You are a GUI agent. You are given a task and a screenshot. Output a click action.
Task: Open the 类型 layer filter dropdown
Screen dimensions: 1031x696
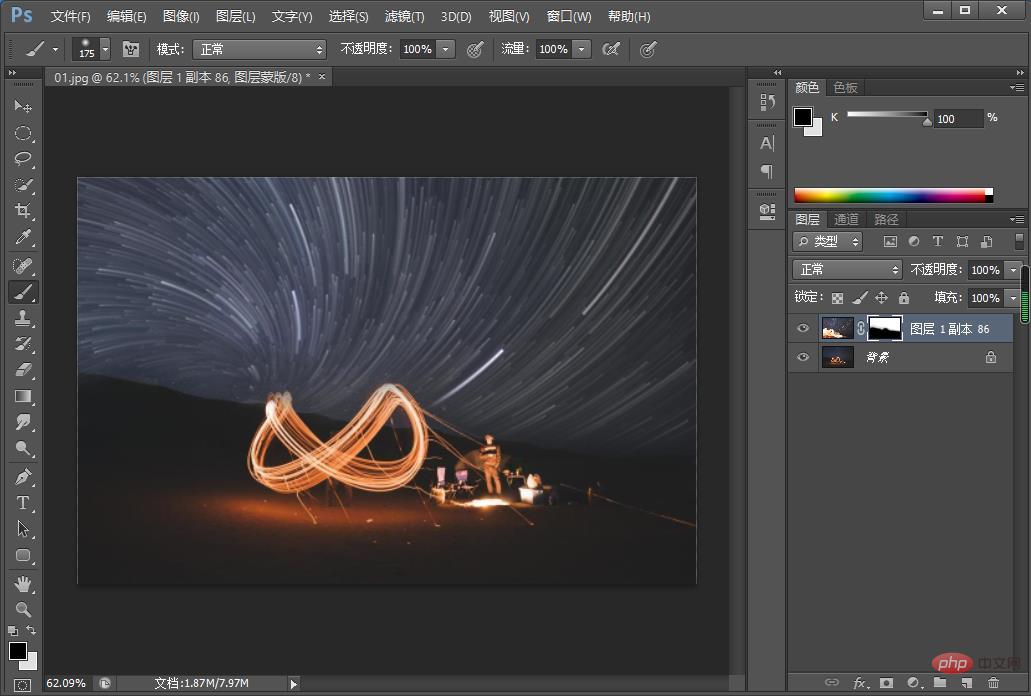click(828, 241)
